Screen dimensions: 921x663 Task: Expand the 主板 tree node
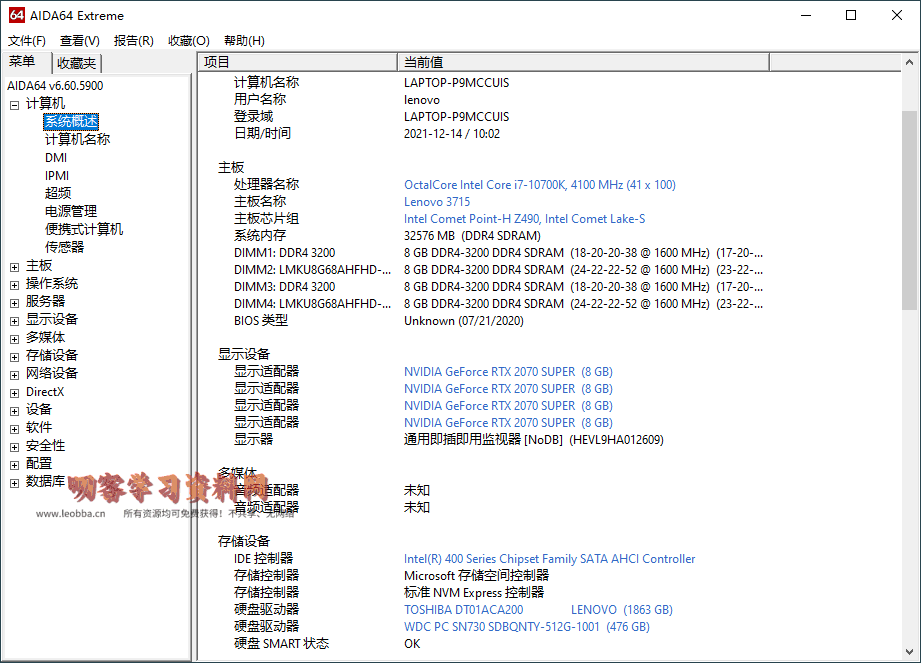pyautogui.click(x=15, y=266)
